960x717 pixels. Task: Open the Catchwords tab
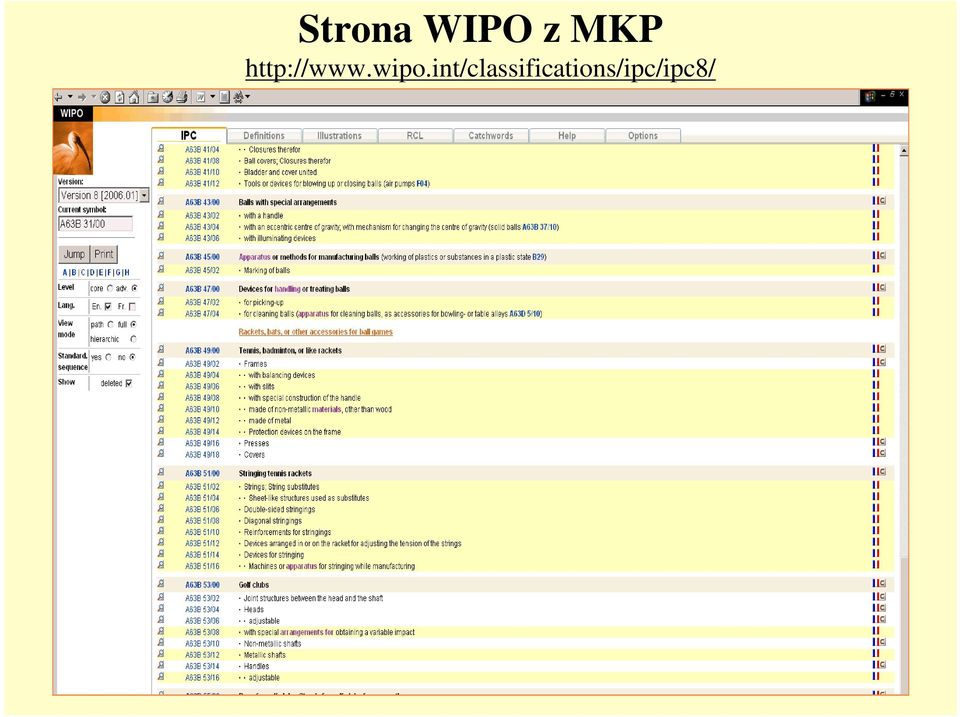pos(491,136)
